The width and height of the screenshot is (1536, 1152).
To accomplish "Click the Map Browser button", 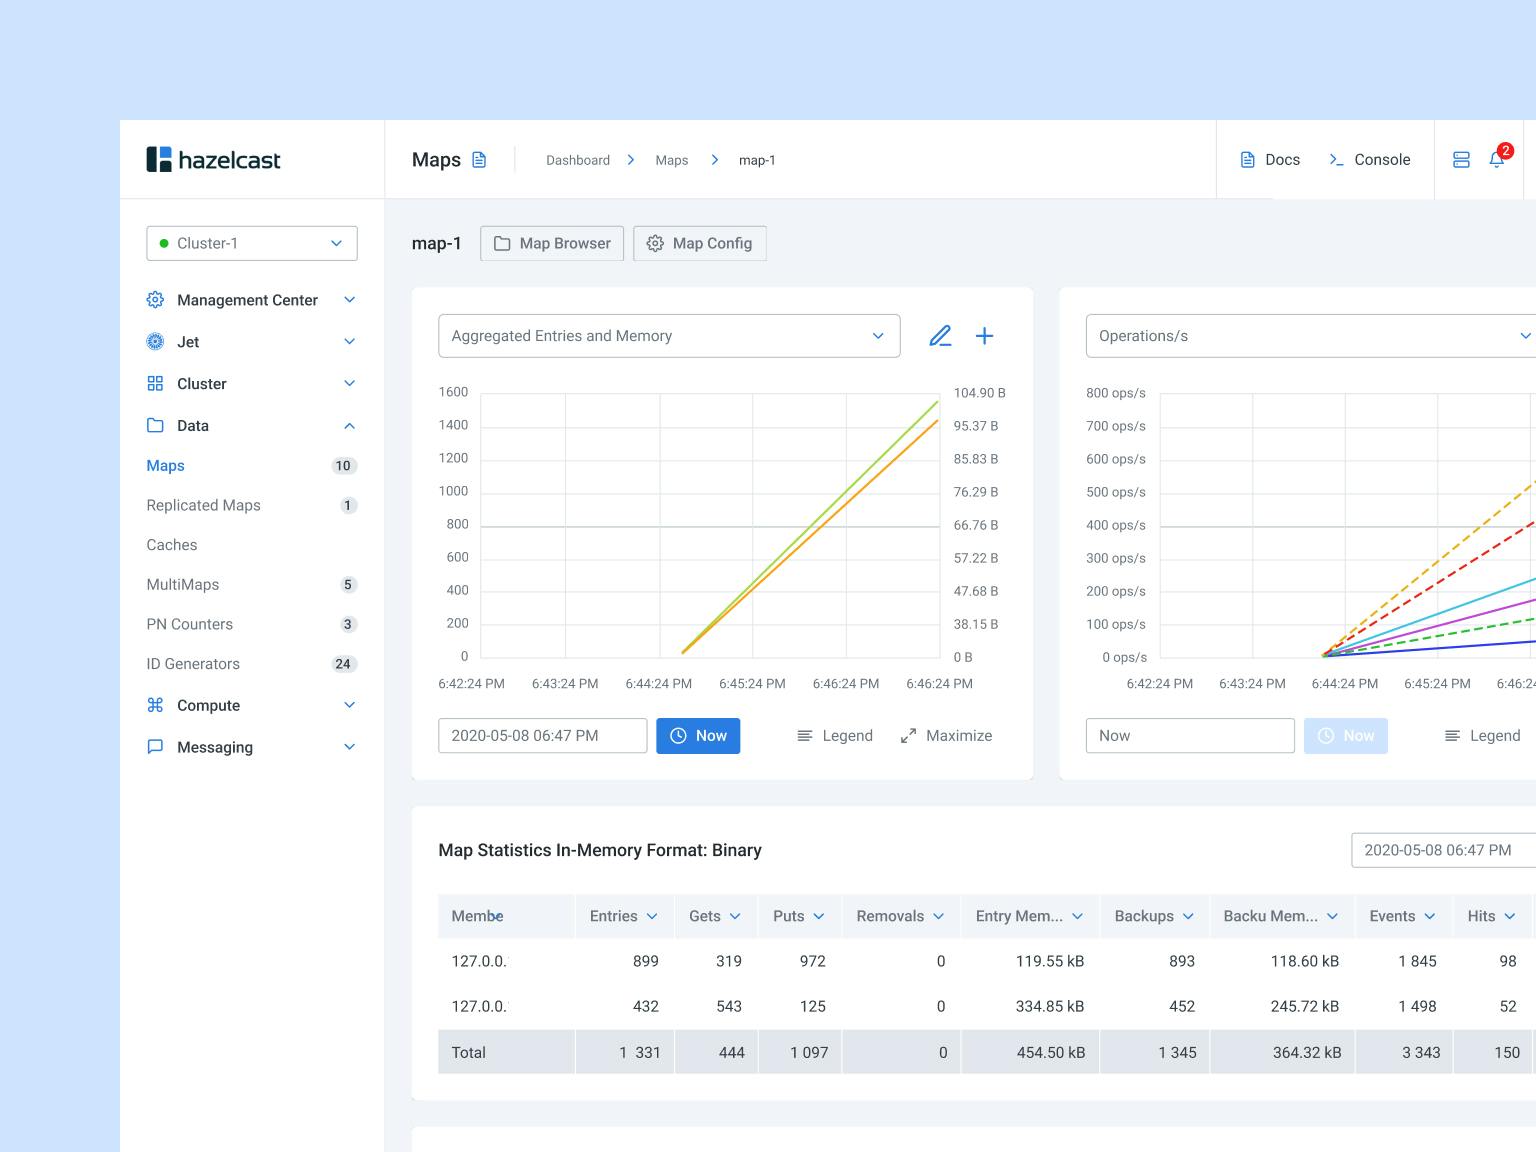I will click(552, 244).
